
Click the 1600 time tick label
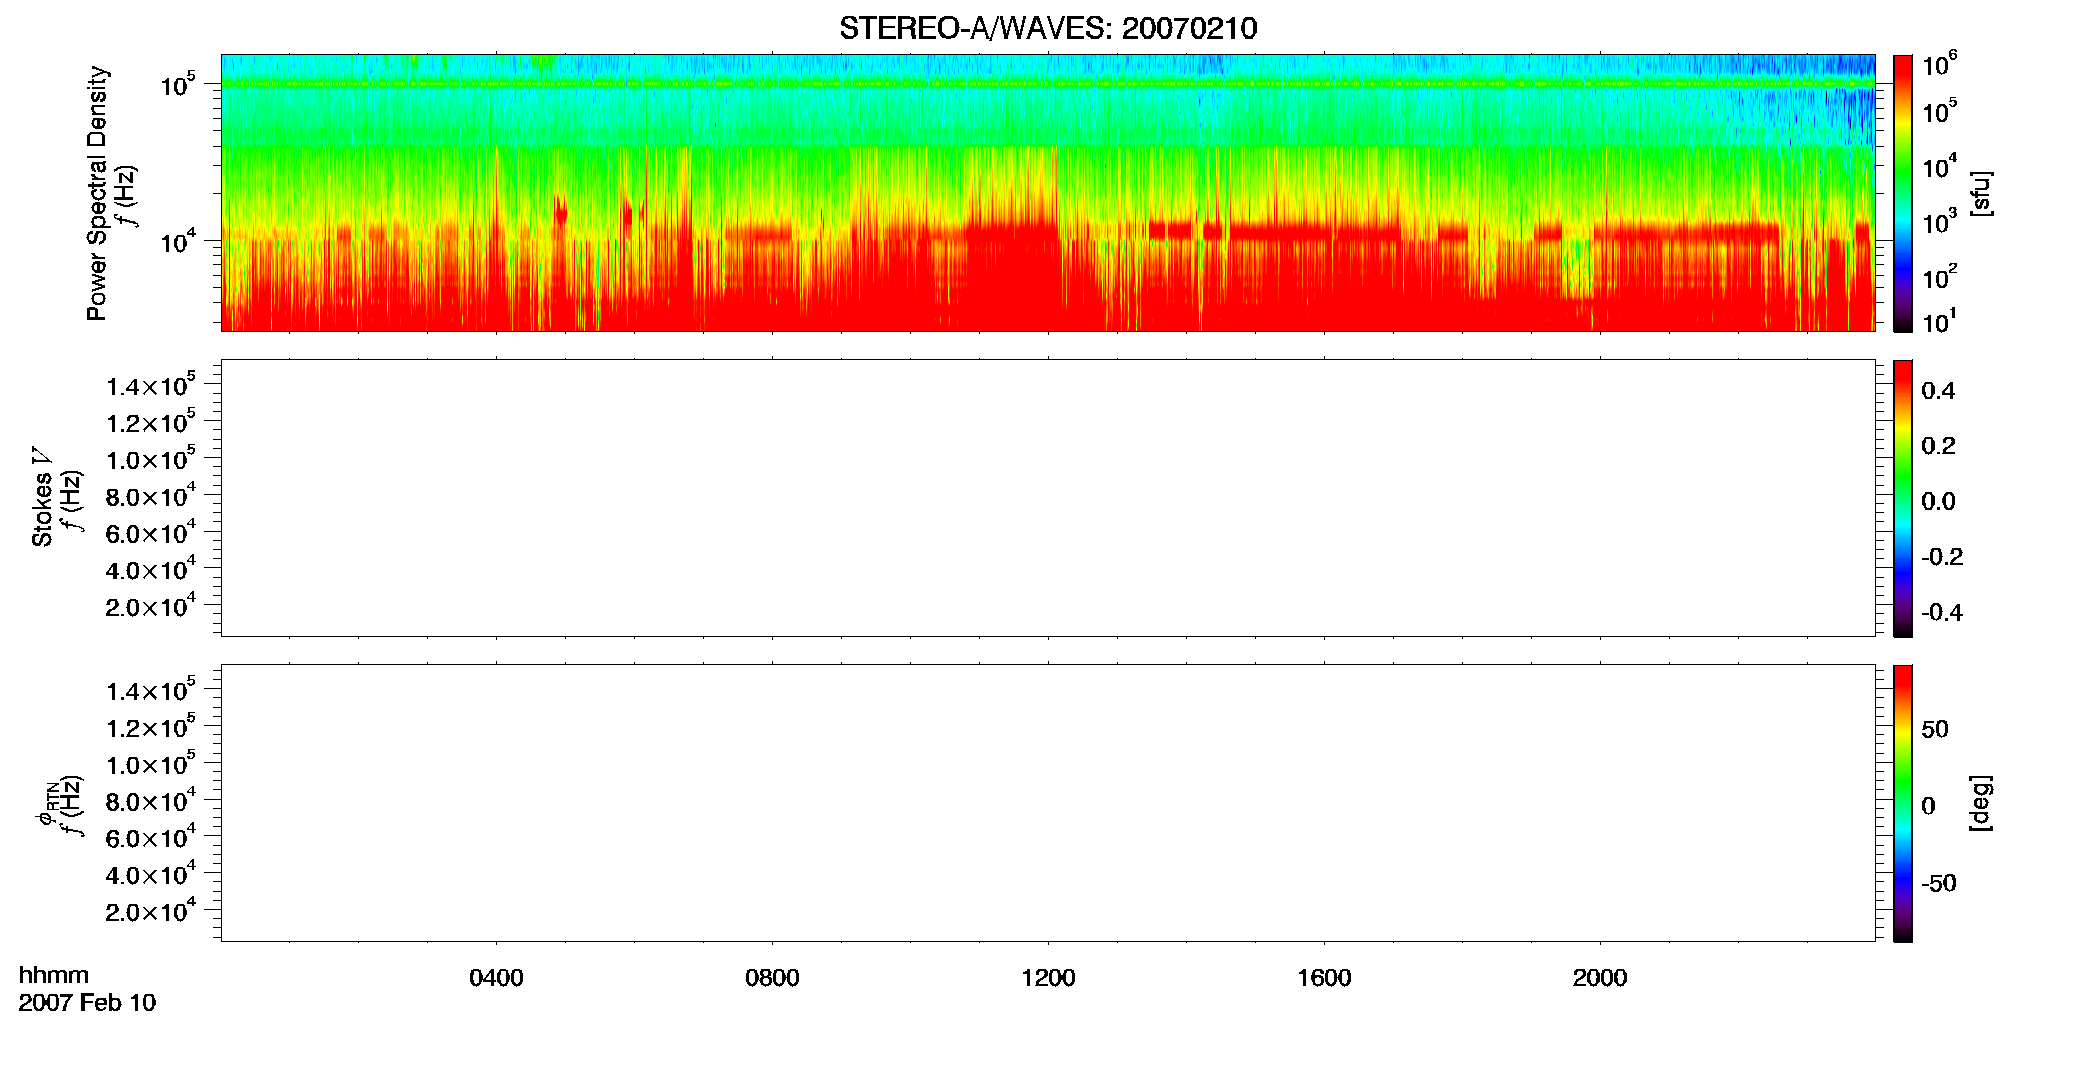coord(1324,978)
